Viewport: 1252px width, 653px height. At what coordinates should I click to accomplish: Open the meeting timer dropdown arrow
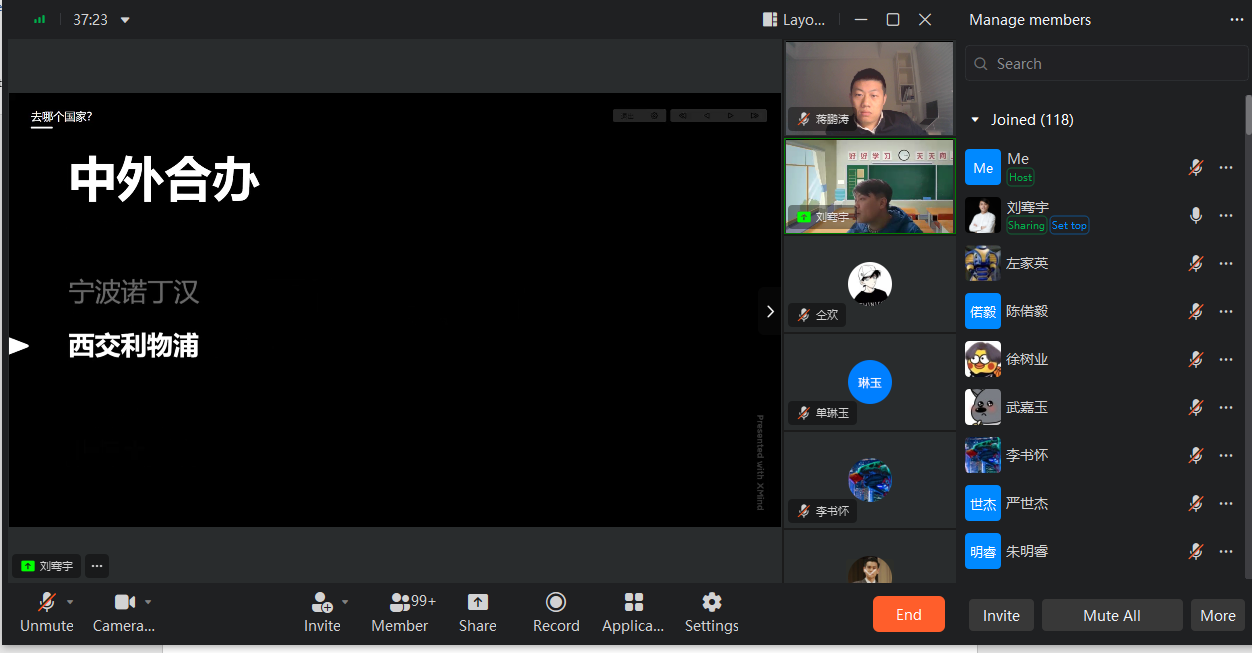[x=125, y=20]
